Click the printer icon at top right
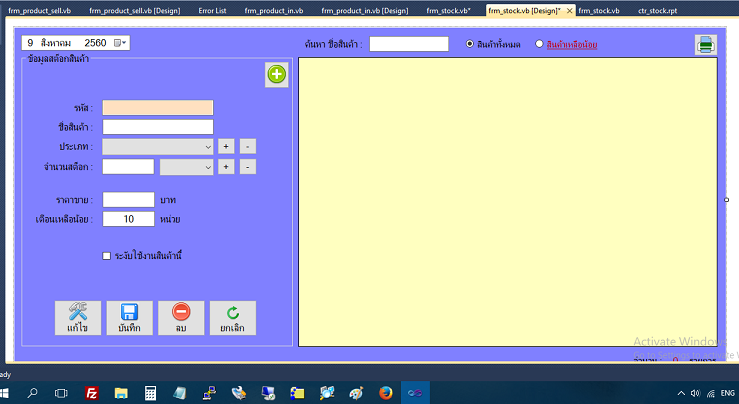This screenshot has height=404, width=739. tap(706, 45)
